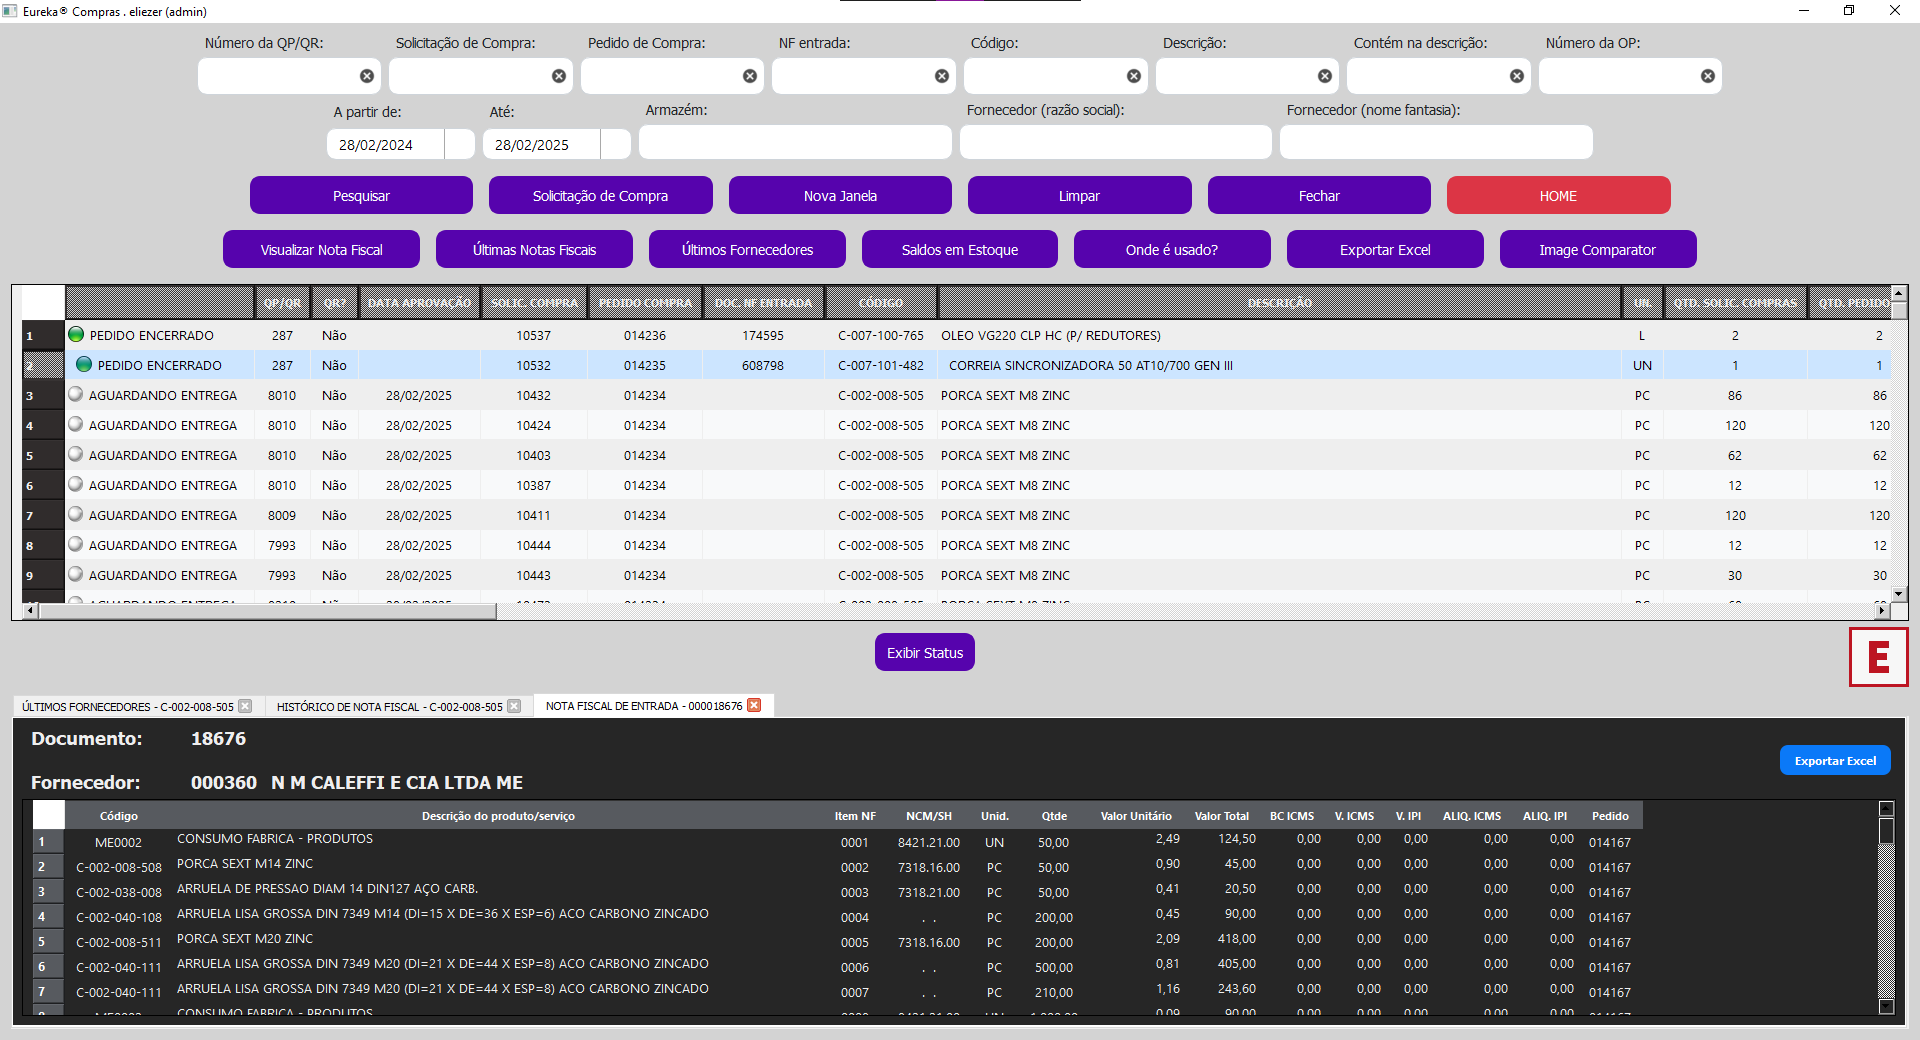Click the Pesquisar button

(361, 195)
